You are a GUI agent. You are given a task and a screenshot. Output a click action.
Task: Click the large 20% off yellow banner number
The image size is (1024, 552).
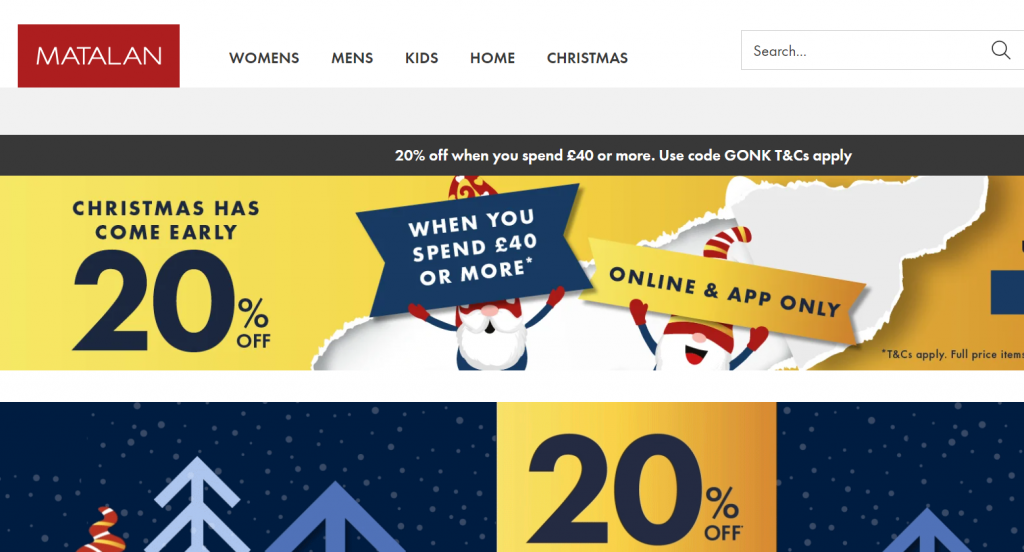171,301
